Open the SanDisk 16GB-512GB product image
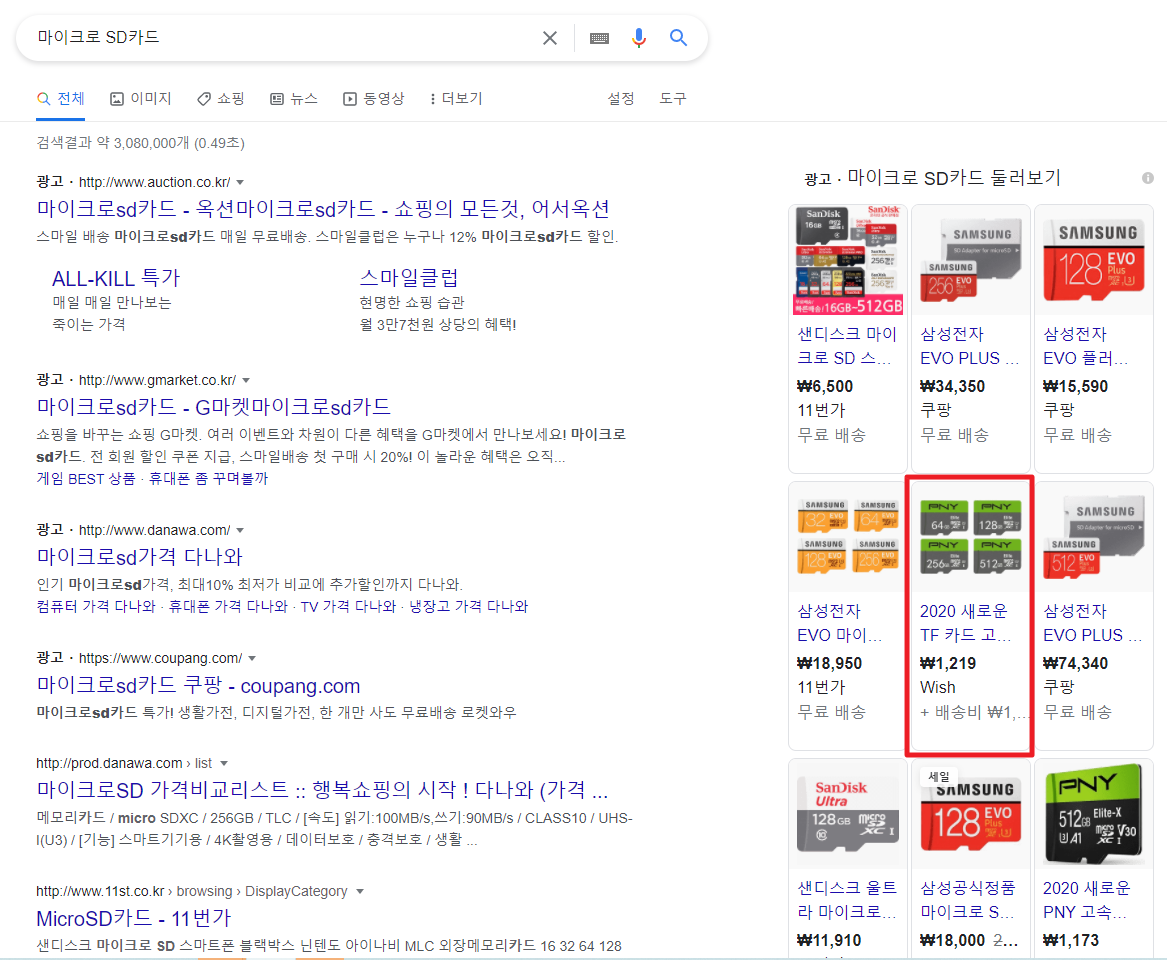 pyautogui.click(x=848, y=260)
